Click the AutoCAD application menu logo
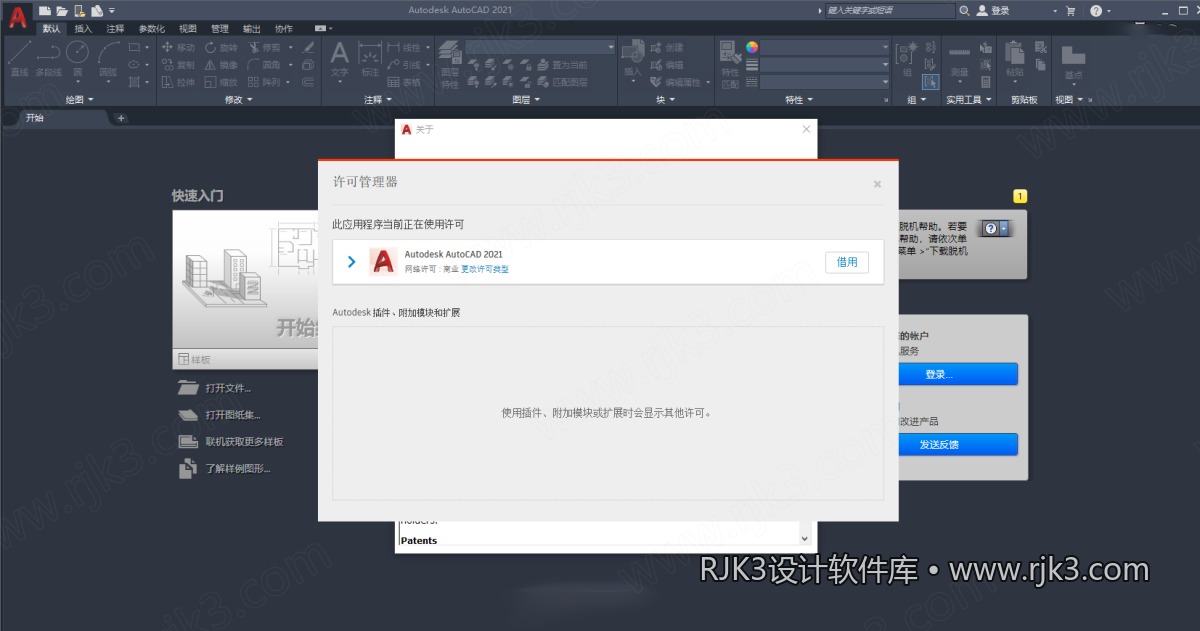Screen dimensions: 1200x631 (17, 17)
